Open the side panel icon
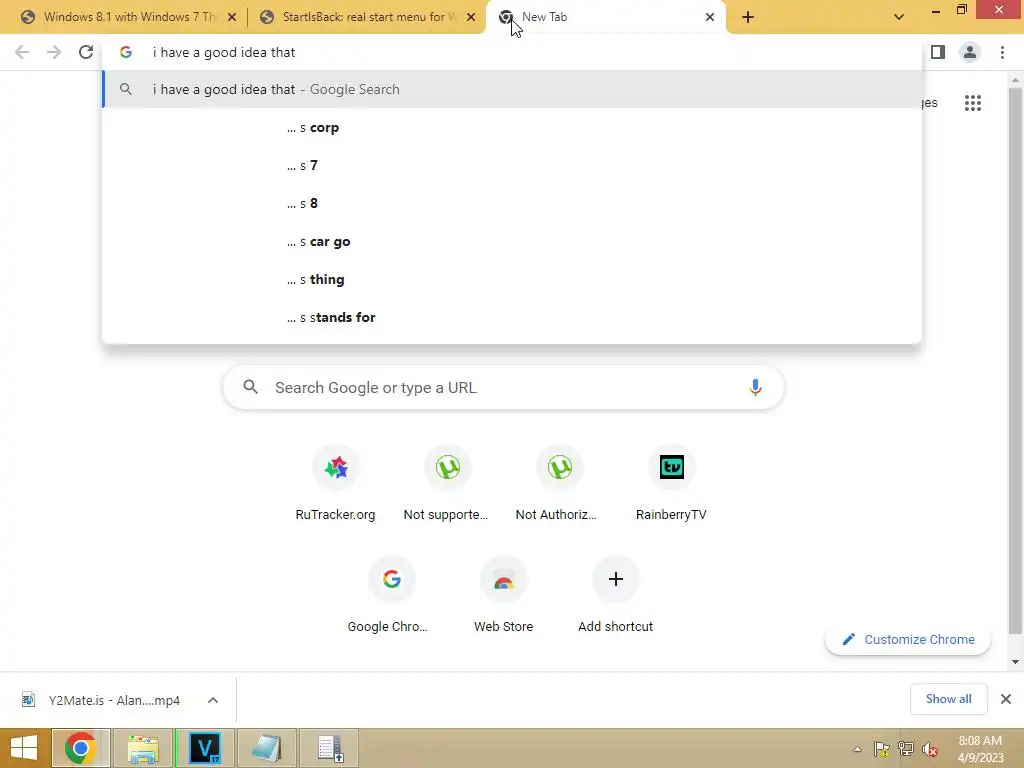1024x768 pixels. pyautogui.click(x=938, y=52)
